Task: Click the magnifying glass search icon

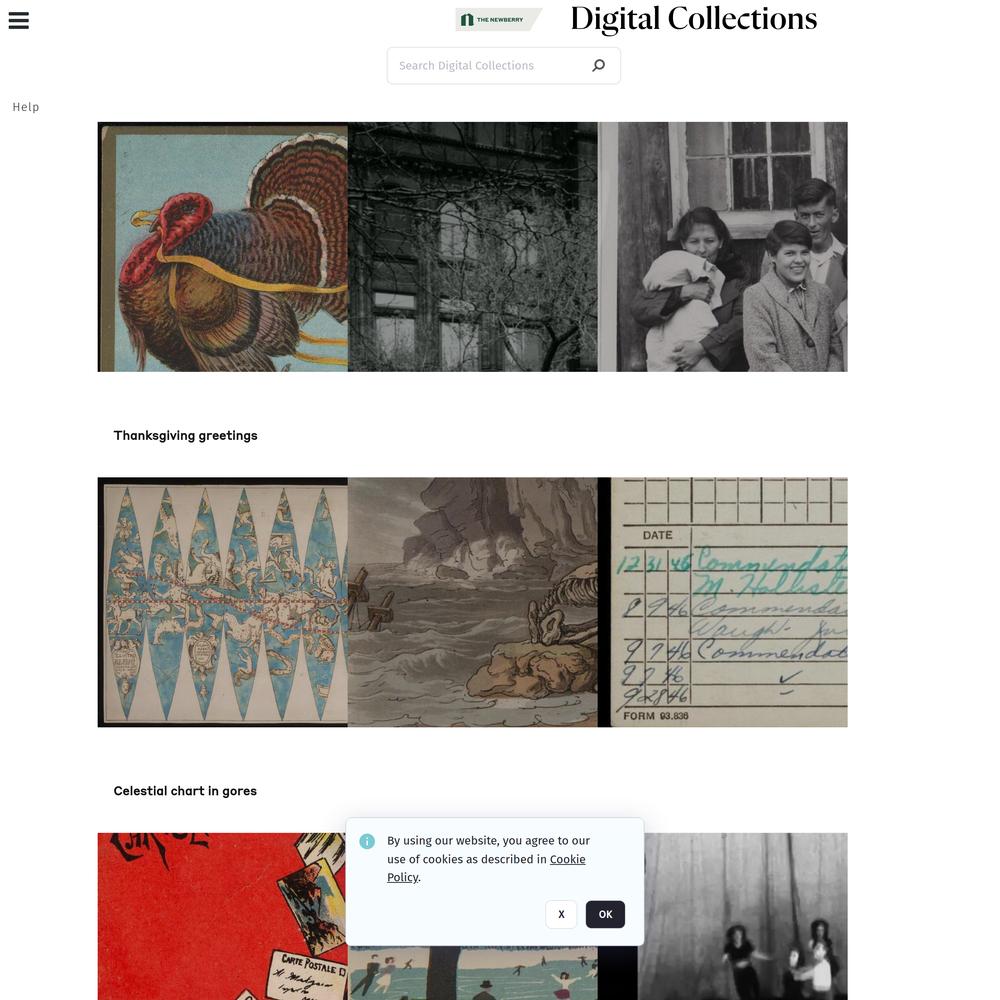Action: 598,65
